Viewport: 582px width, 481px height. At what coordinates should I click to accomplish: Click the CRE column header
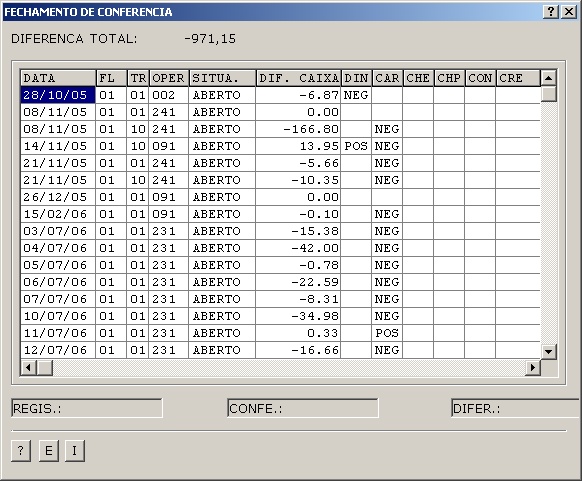click(518, 78)
